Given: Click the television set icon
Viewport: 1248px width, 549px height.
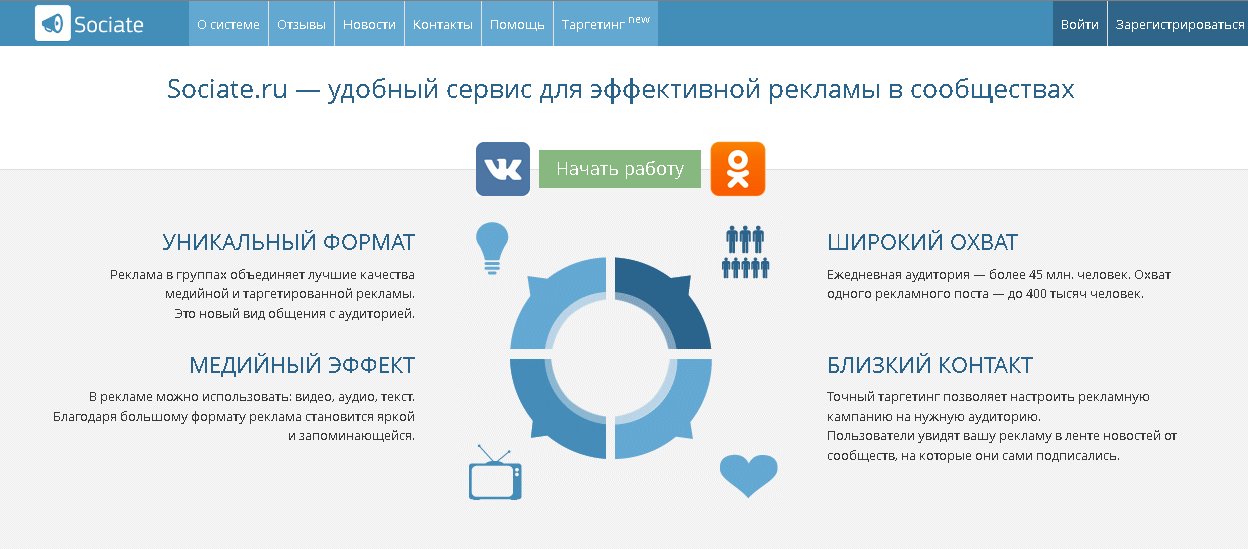Looking at the screenshot, I should [496, 474].
